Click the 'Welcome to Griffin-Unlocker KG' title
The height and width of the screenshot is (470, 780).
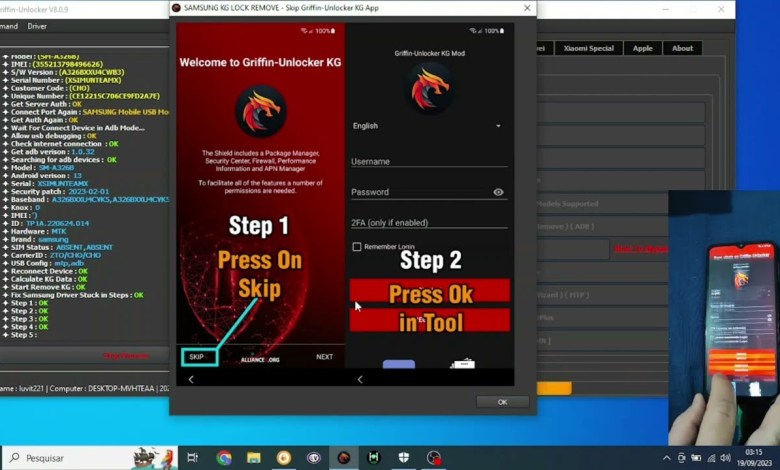260,63
